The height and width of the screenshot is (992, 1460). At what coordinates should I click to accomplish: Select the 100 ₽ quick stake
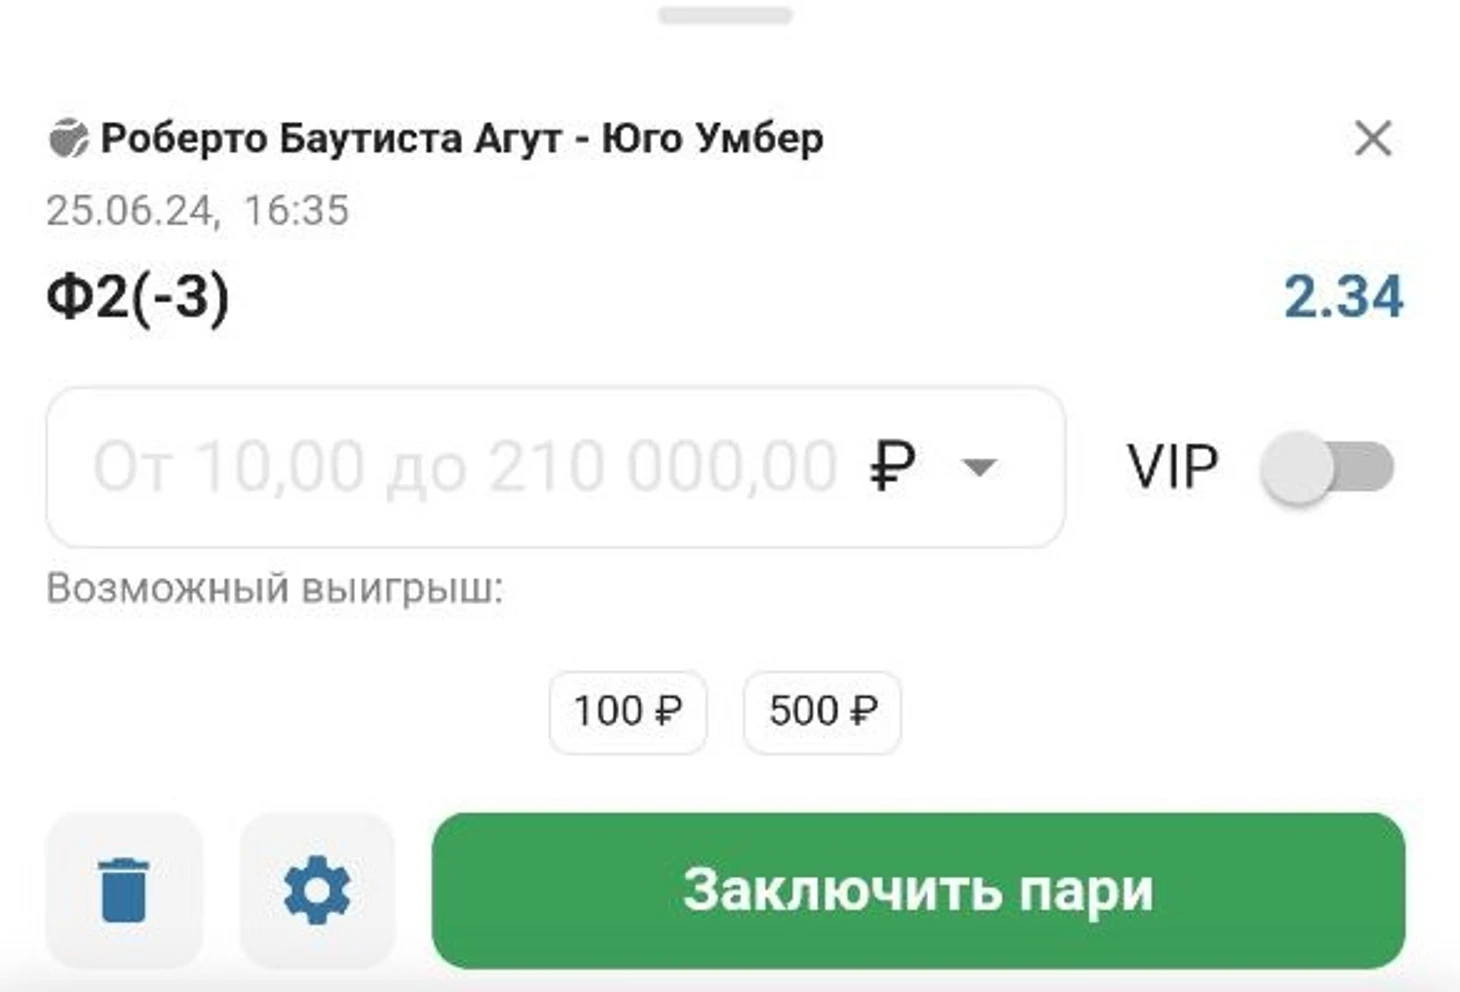(627, 712)
